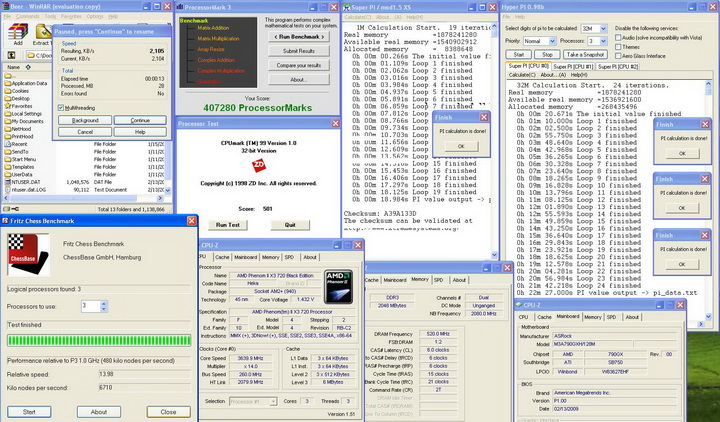Select the My Documents folder in WinRAR
This screenshot has height=422, width=720.
pos(24,121)
